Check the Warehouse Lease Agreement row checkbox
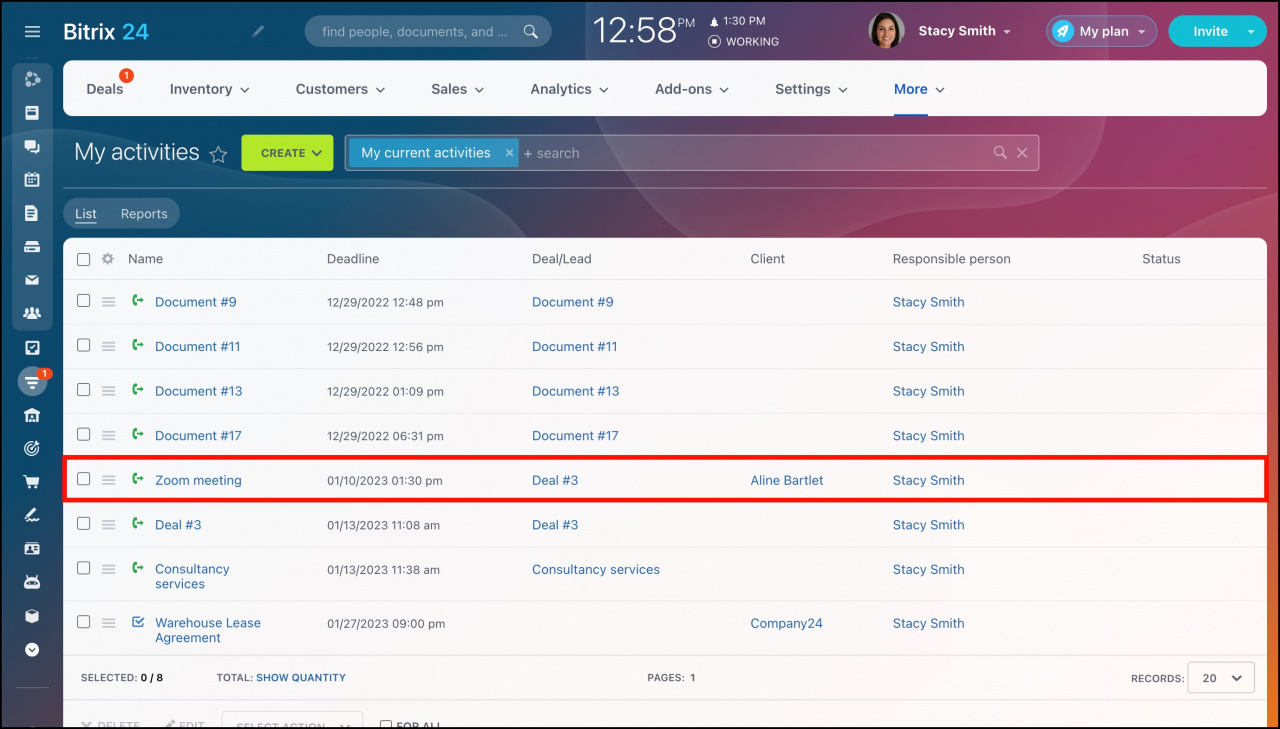 coord(84,622)
